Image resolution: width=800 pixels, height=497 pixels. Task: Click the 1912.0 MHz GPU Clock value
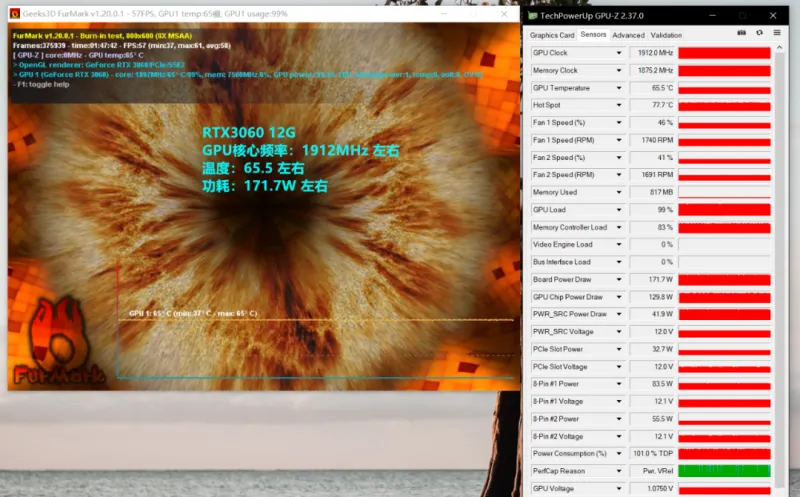click(x=653, y=53)
